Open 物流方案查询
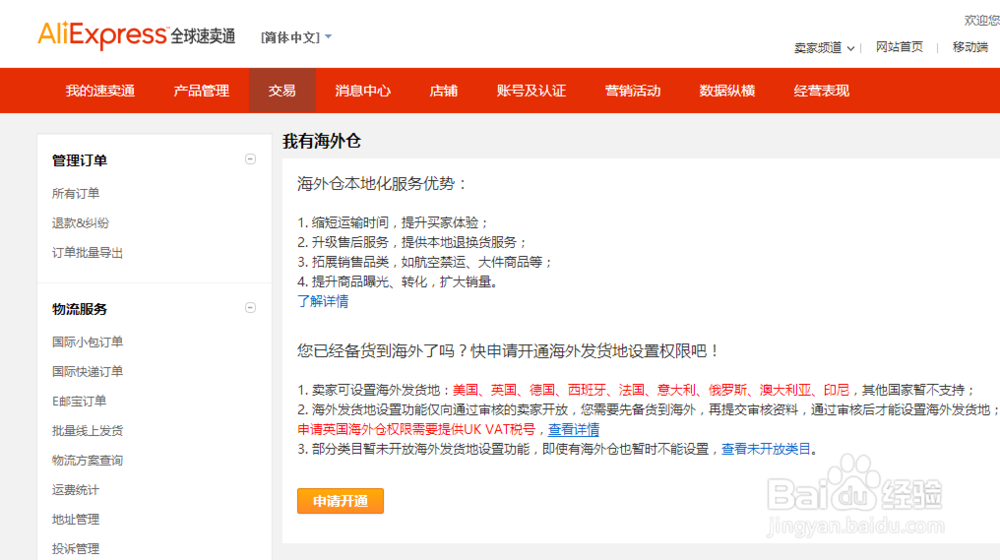The height and width of the screenshot is (560, 1000). (x=87, y=461)
